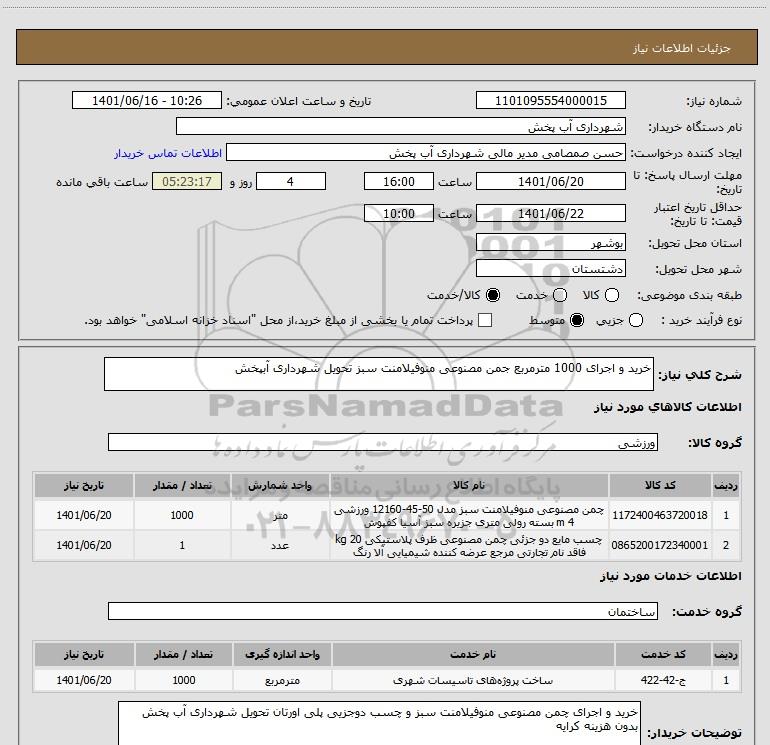This screenshot has height=745, width=770.
Task: Click the service unit cell مترمربع
Action: [x=282, y=680]
